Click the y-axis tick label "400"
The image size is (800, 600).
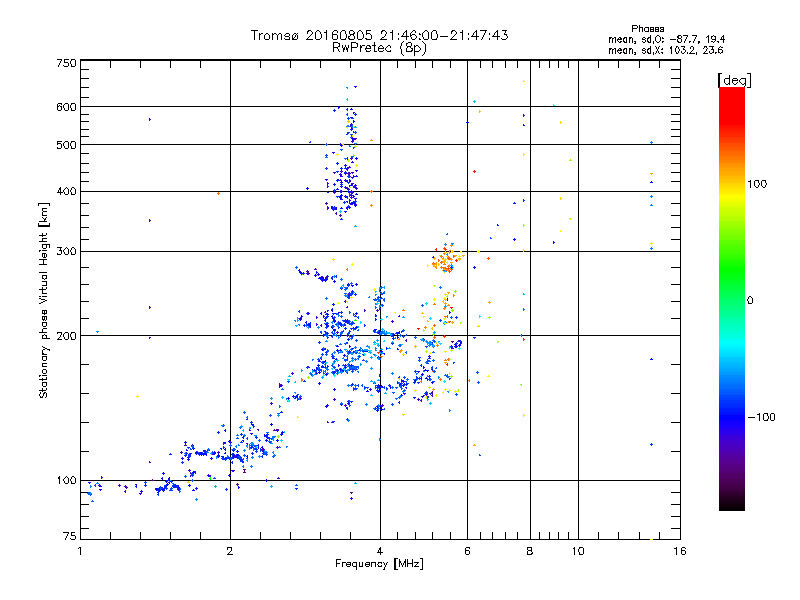[x=66, y=191]
